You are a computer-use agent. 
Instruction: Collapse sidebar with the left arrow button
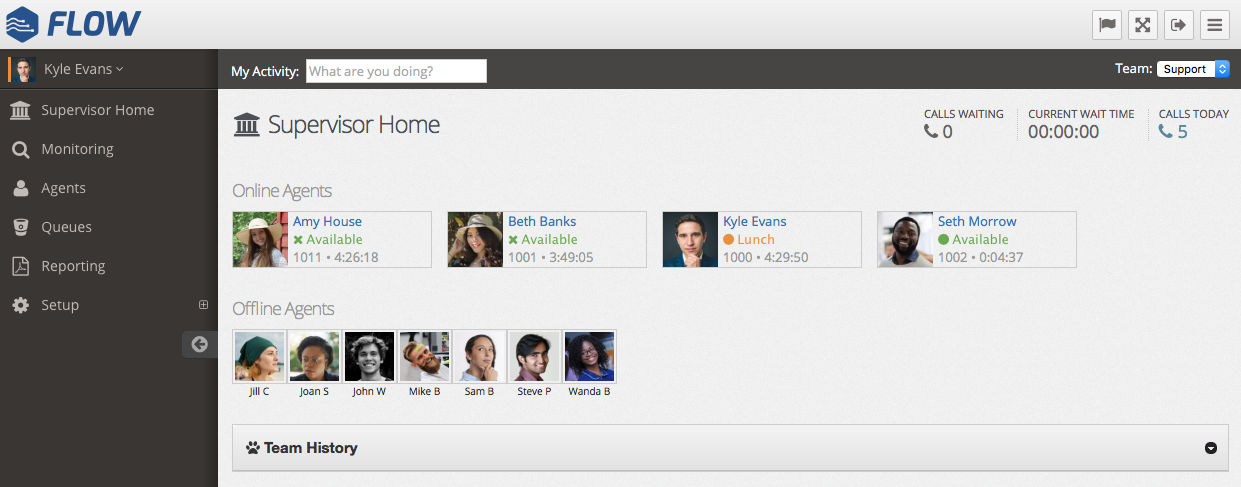199,344
